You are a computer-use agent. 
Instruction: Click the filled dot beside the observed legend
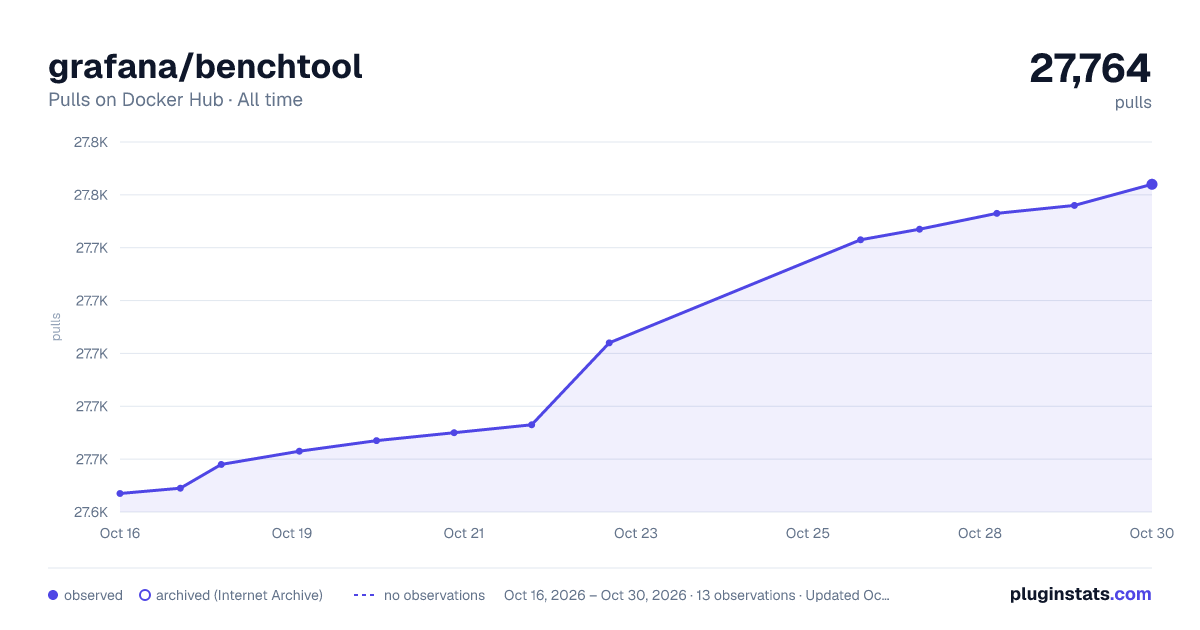53,595
